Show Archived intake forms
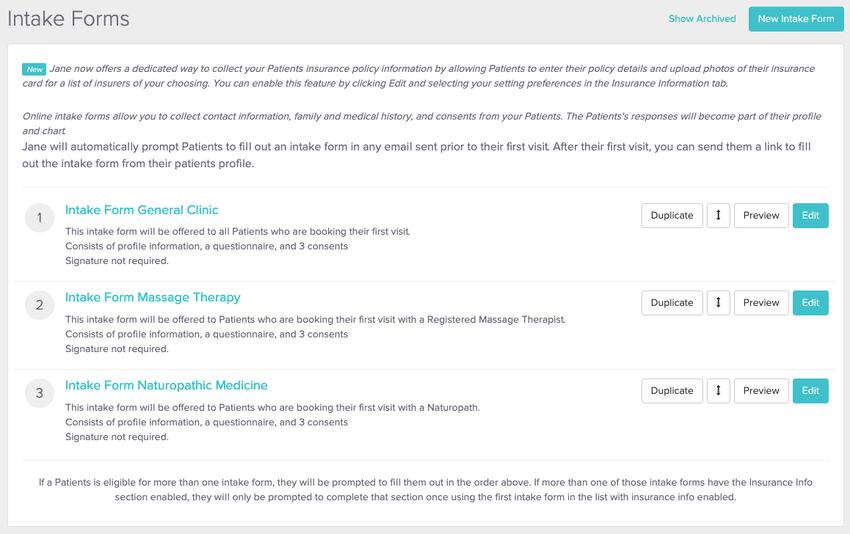 click(x=702, y=19)
